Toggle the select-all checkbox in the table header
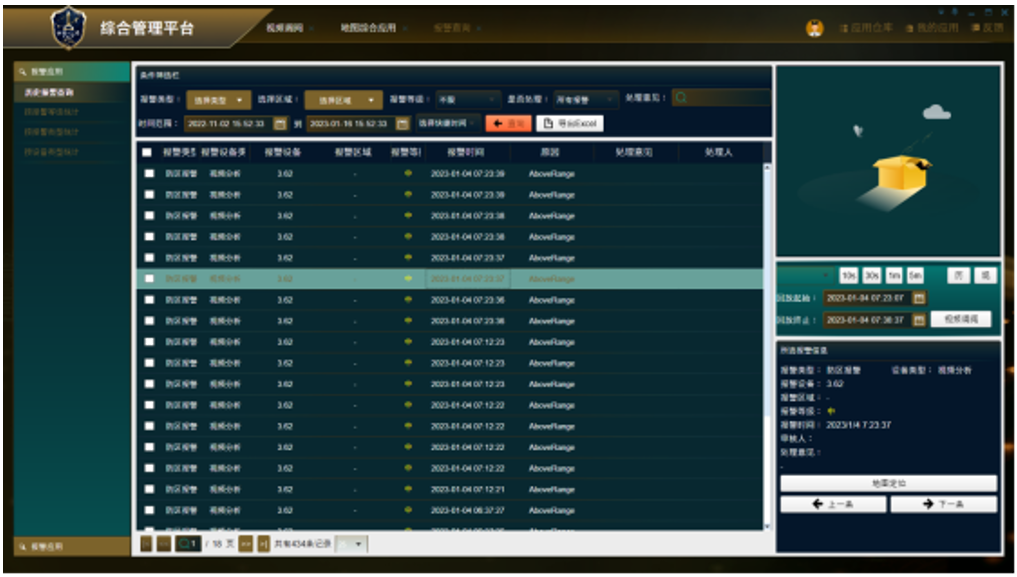 coord(148,153)
